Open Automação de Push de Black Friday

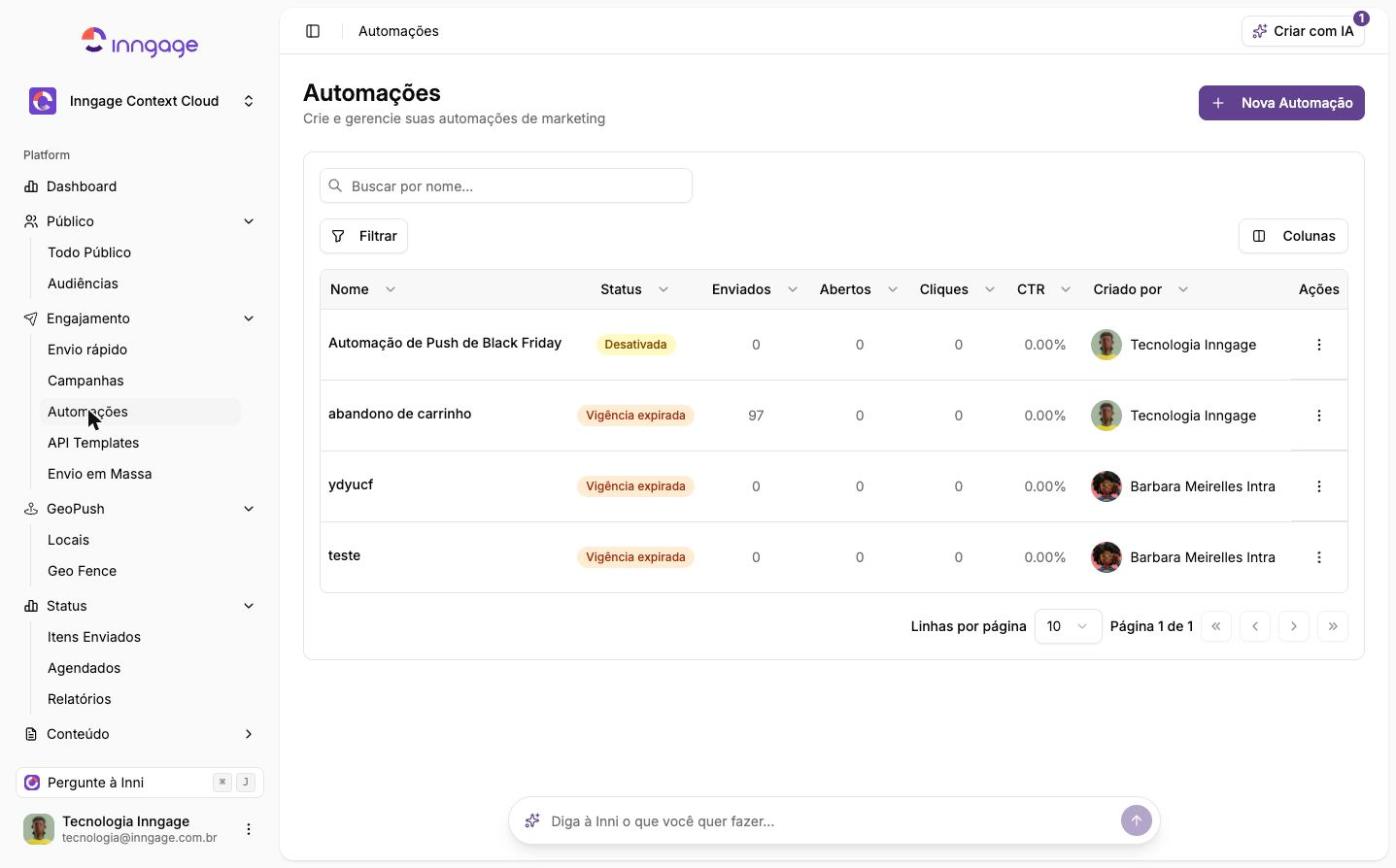[445, 342]
